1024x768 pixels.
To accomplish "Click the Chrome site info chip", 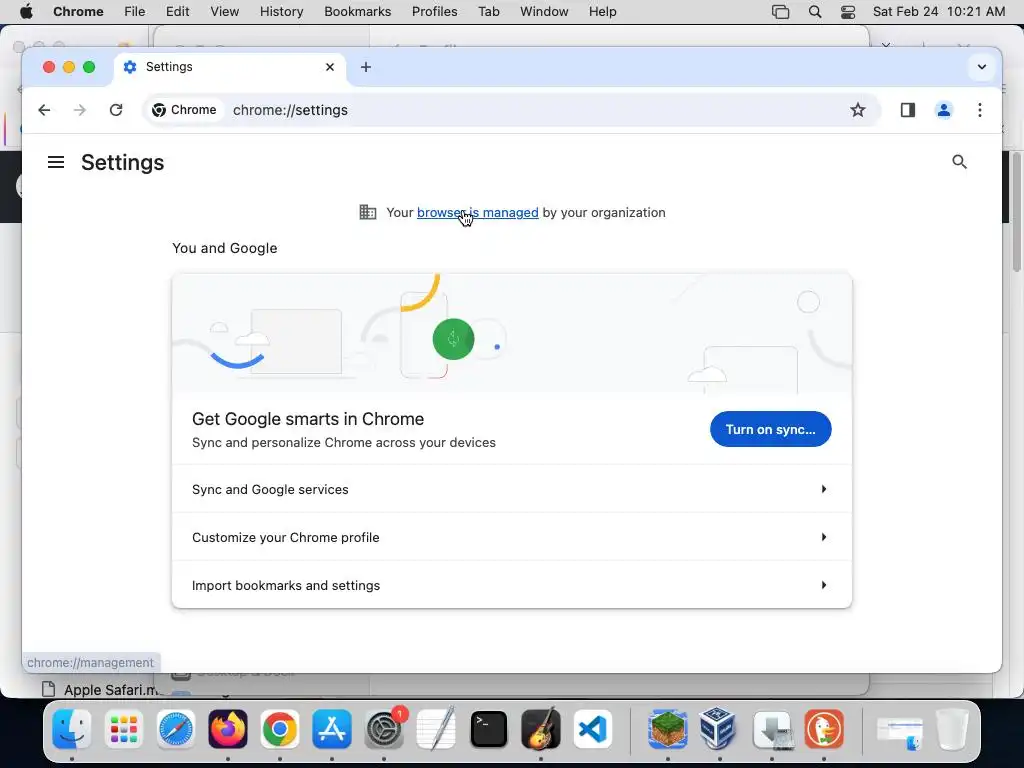I will tap(184, 110).
